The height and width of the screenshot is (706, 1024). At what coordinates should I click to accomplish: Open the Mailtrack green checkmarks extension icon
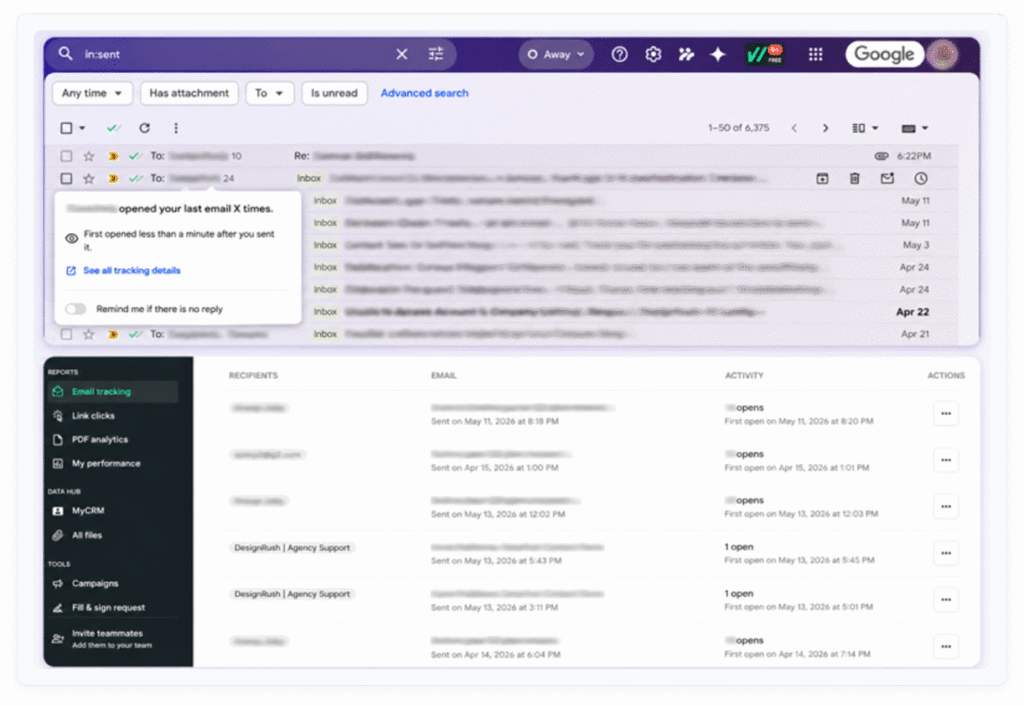(765, 54)
